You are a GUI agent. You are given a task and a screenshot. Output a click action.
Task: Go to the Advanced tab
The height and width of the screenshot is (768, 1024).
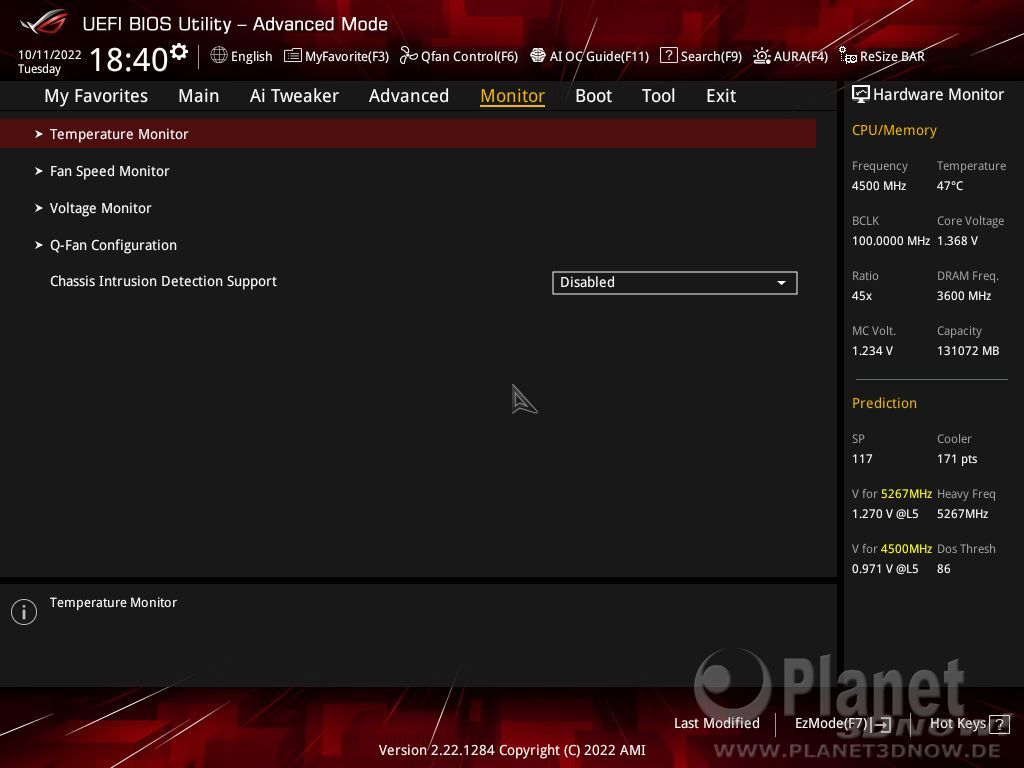[409, 96]
